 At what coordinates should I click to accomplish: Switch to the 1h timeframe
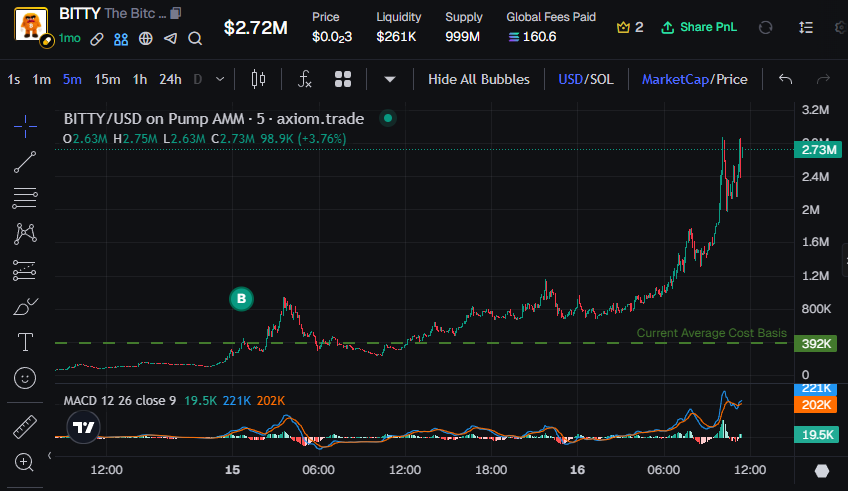[x=140, y=79]
